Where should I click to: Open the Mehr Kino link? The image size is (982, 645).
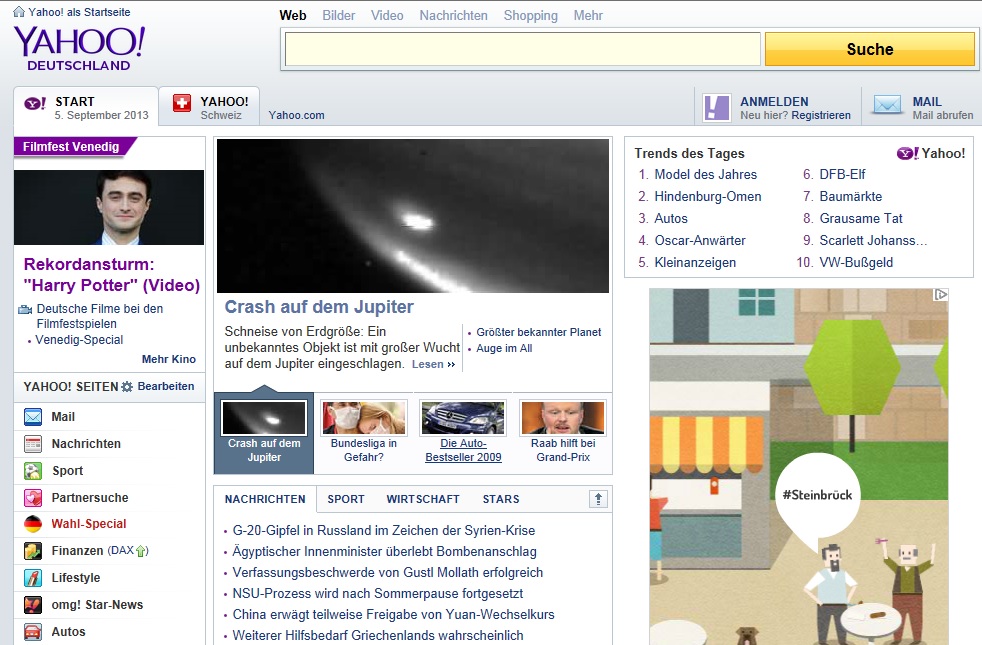(168, 359)
